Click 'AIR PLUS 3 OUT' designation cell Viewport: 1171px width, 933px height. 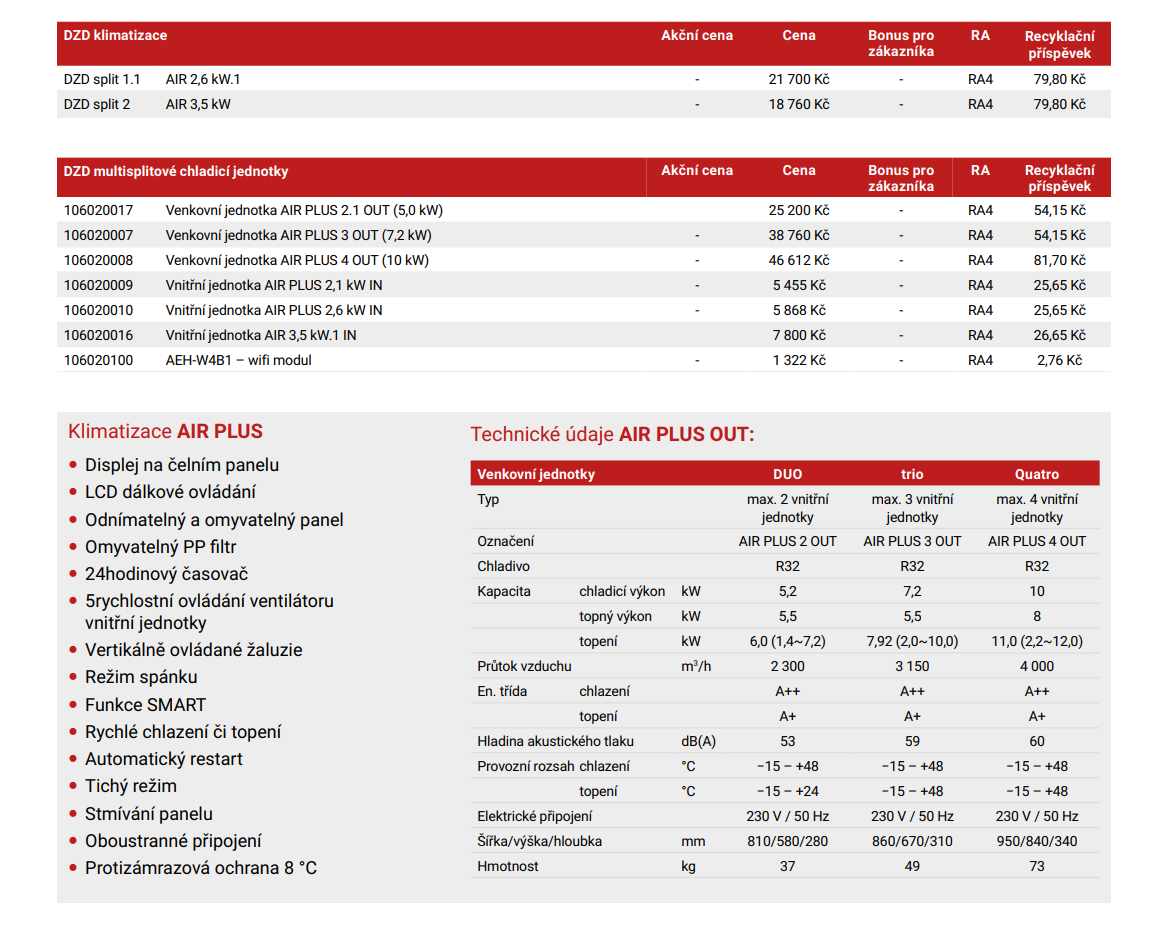click(x=912, y=542)
